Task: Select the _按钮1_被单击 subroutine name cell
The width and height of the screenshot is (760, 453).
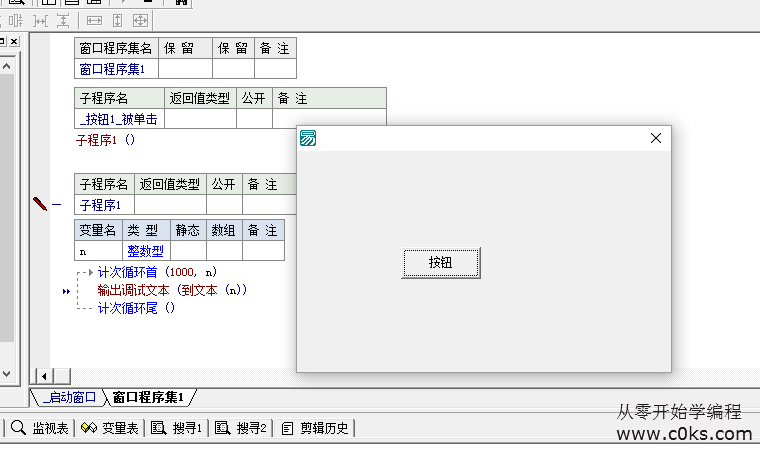Action: pyautogui.click(x=119, y=119)
